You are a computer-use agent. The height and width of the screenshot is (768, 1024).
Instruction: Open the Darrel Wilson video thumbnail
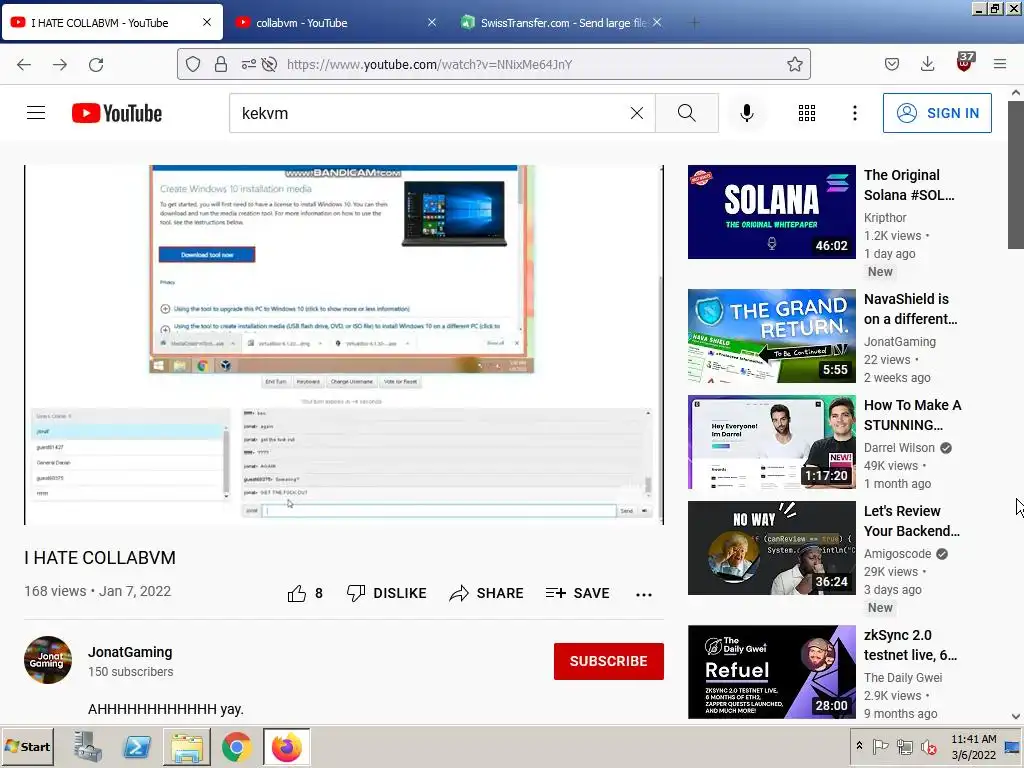771,441
